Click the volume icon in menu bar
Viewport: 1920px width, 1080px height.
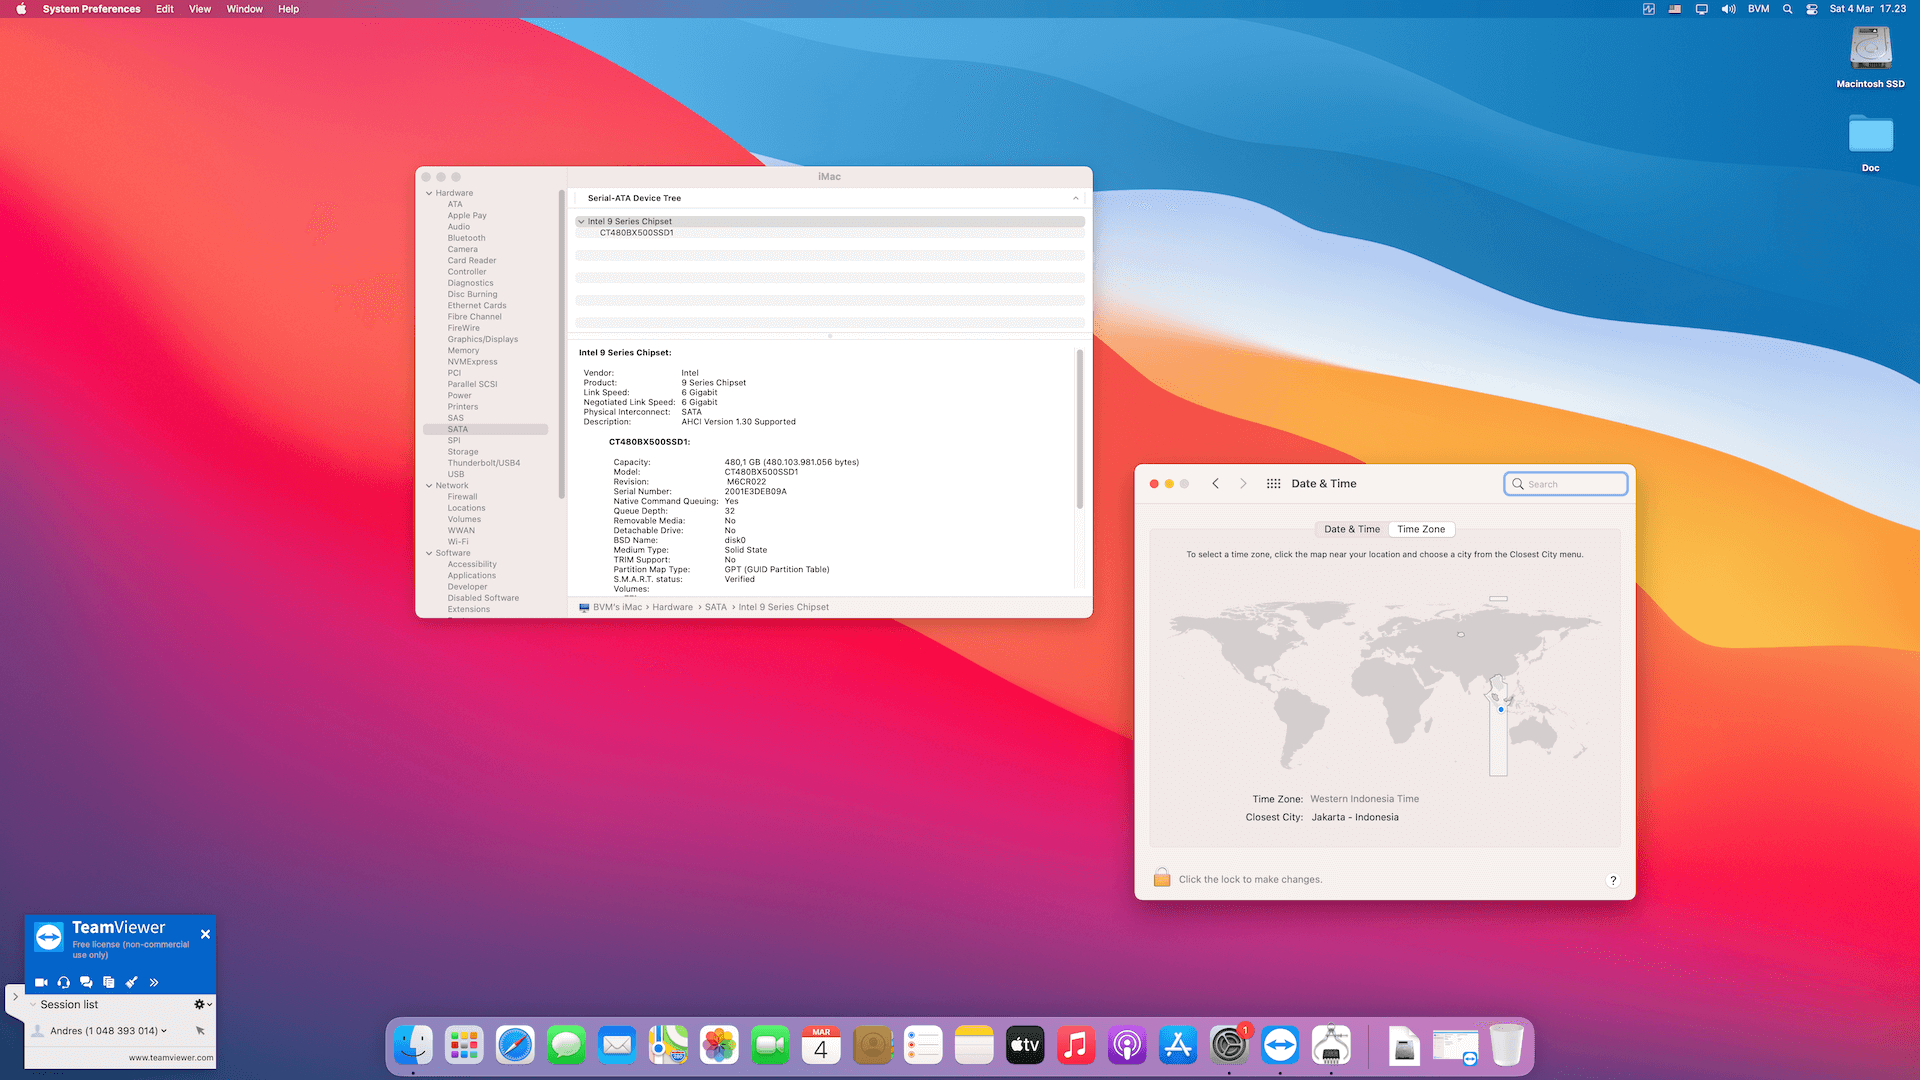[1728, 9]
